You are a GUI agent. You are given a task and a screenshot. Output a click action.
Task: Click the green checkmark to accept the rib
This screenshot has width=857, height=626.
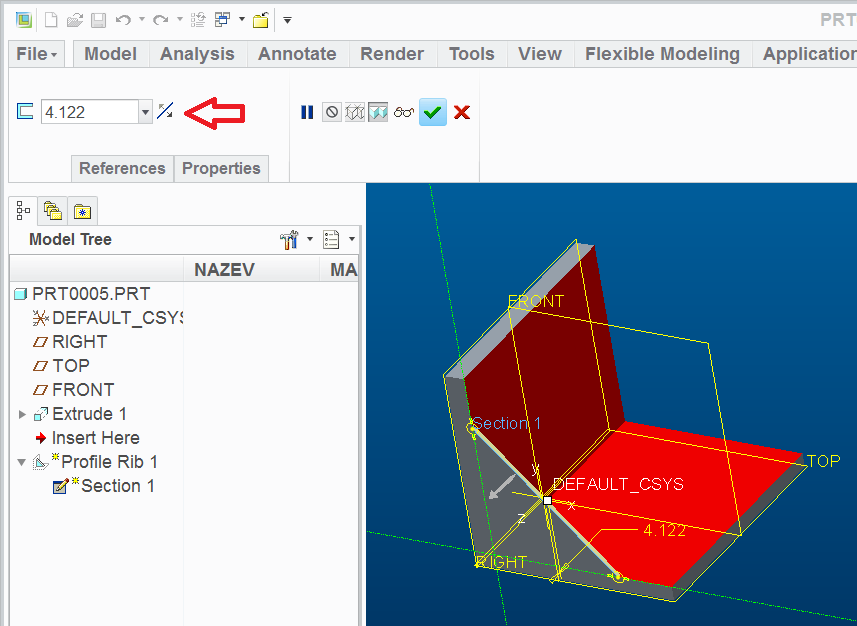click(x=432, y=113)
